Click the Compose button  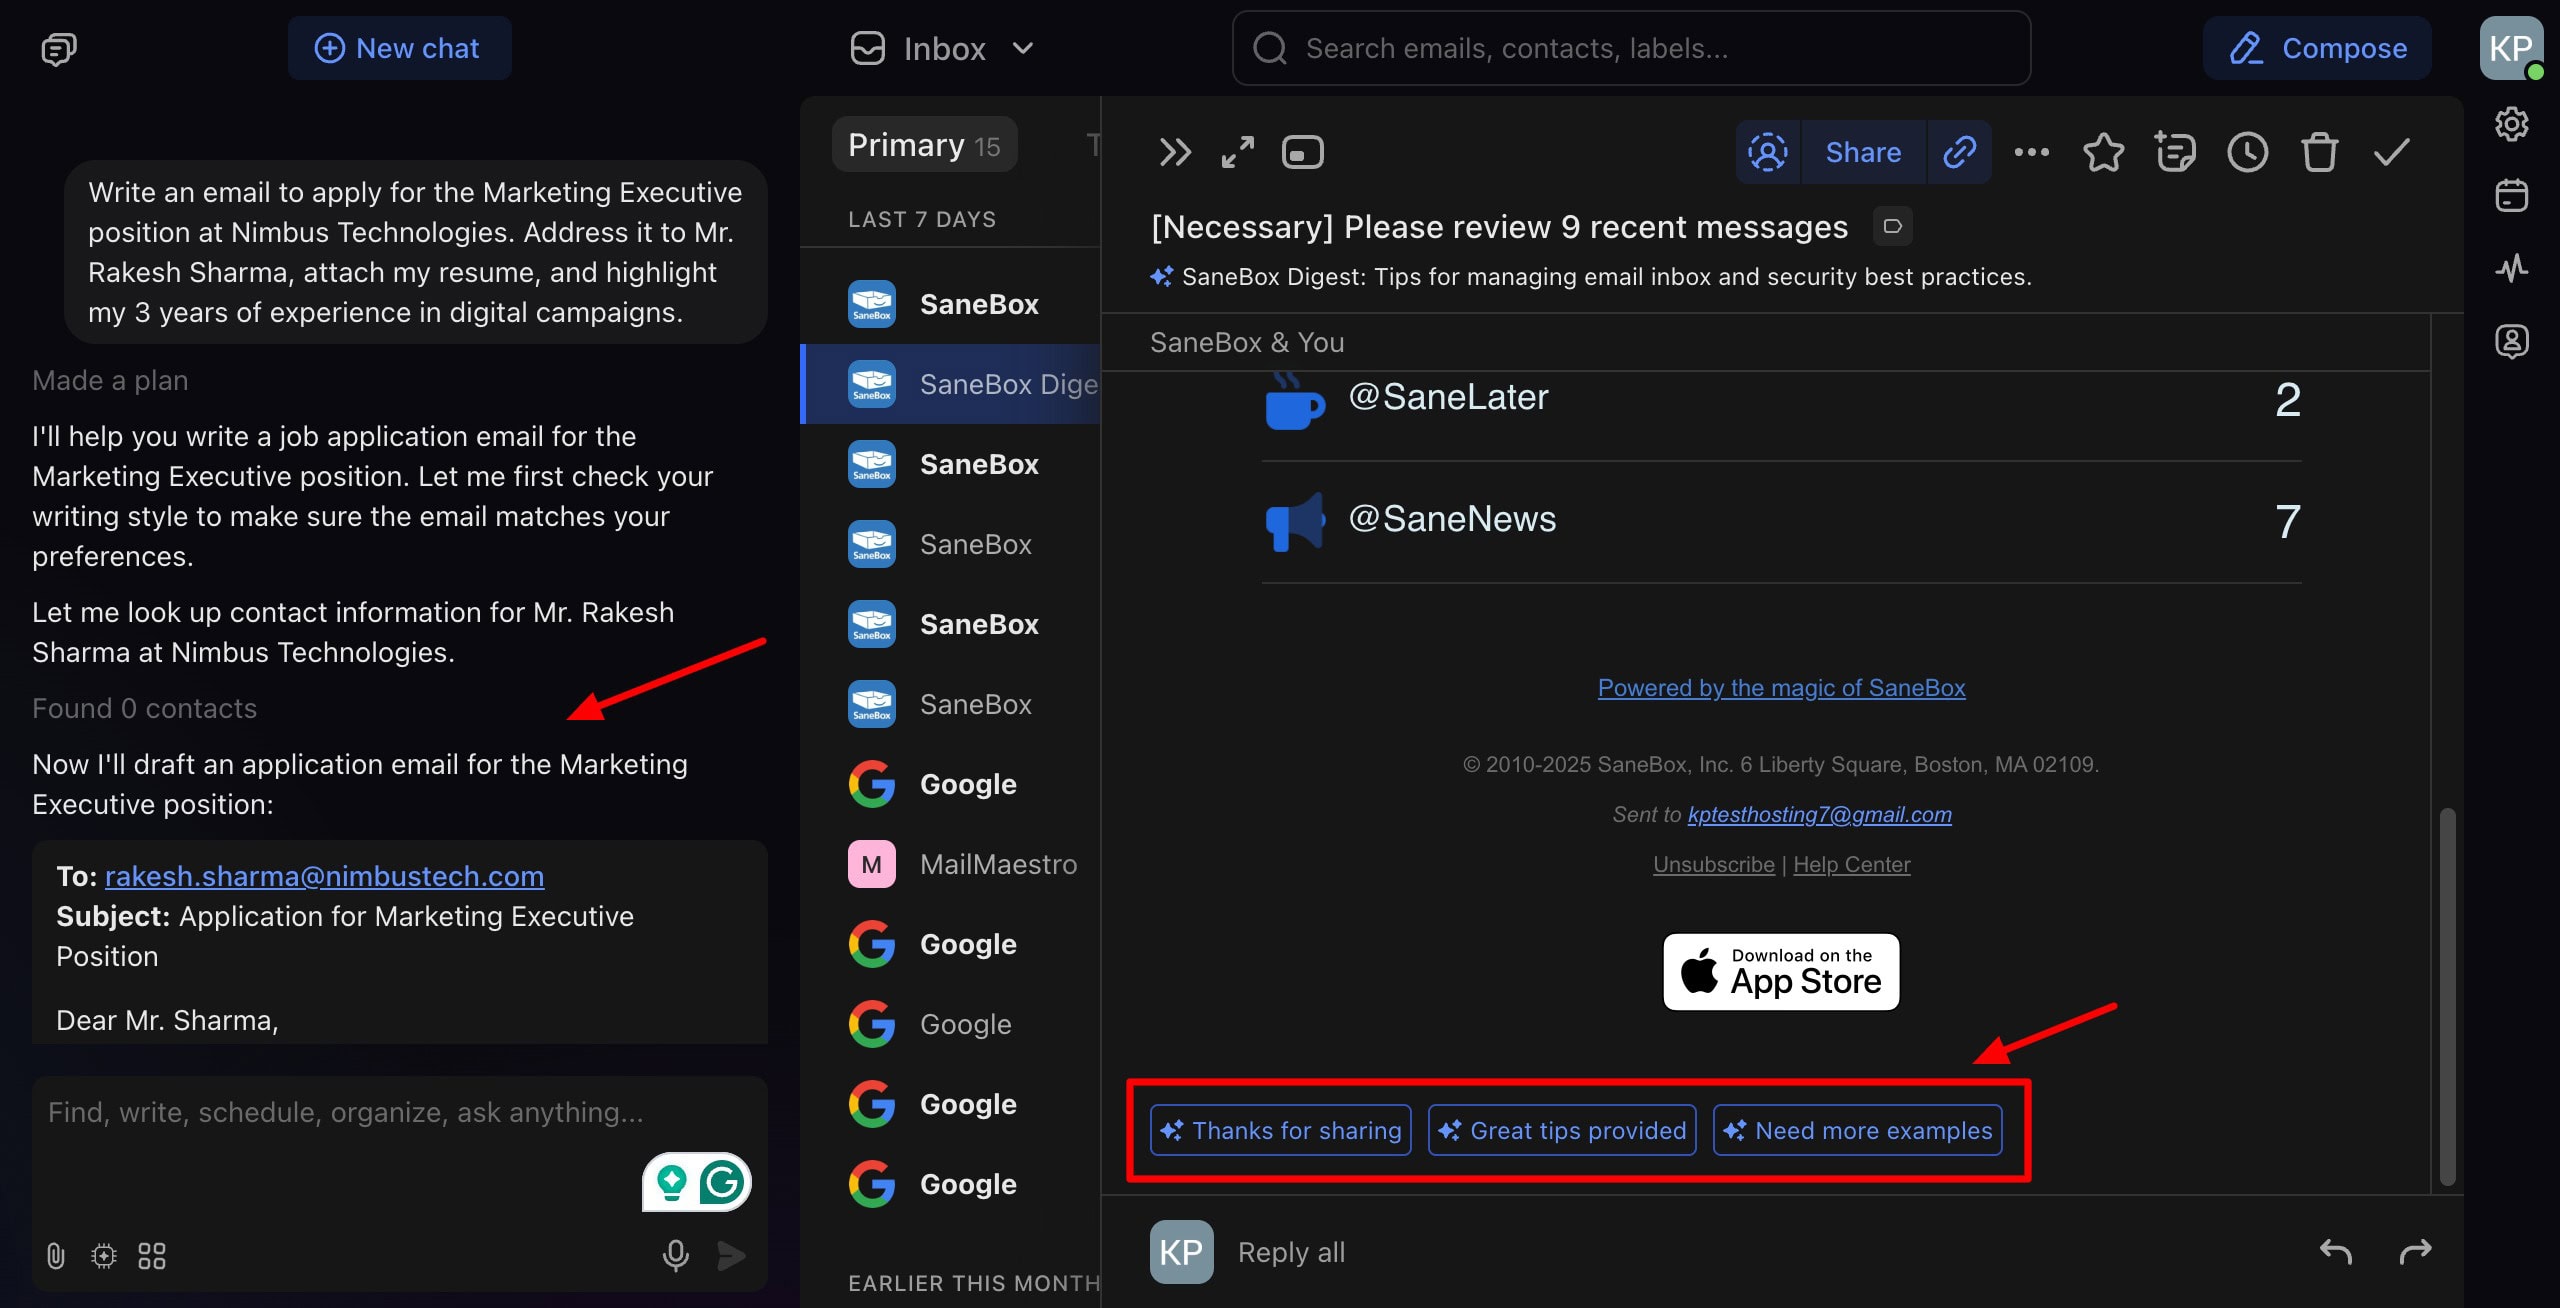click(x=2317, y=48)
